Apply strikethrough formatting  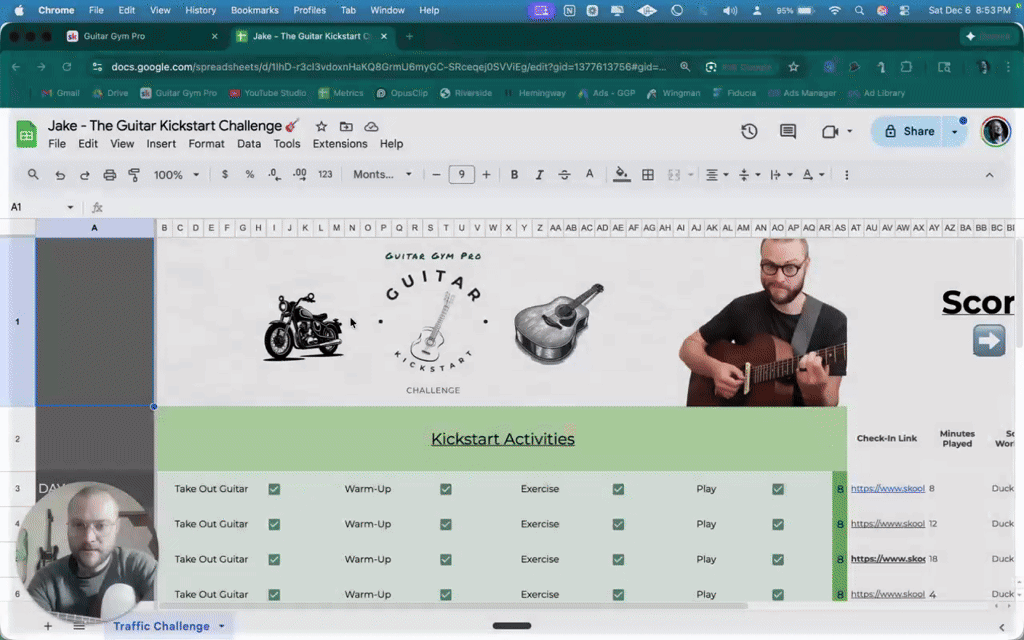(x=564, y=174)
